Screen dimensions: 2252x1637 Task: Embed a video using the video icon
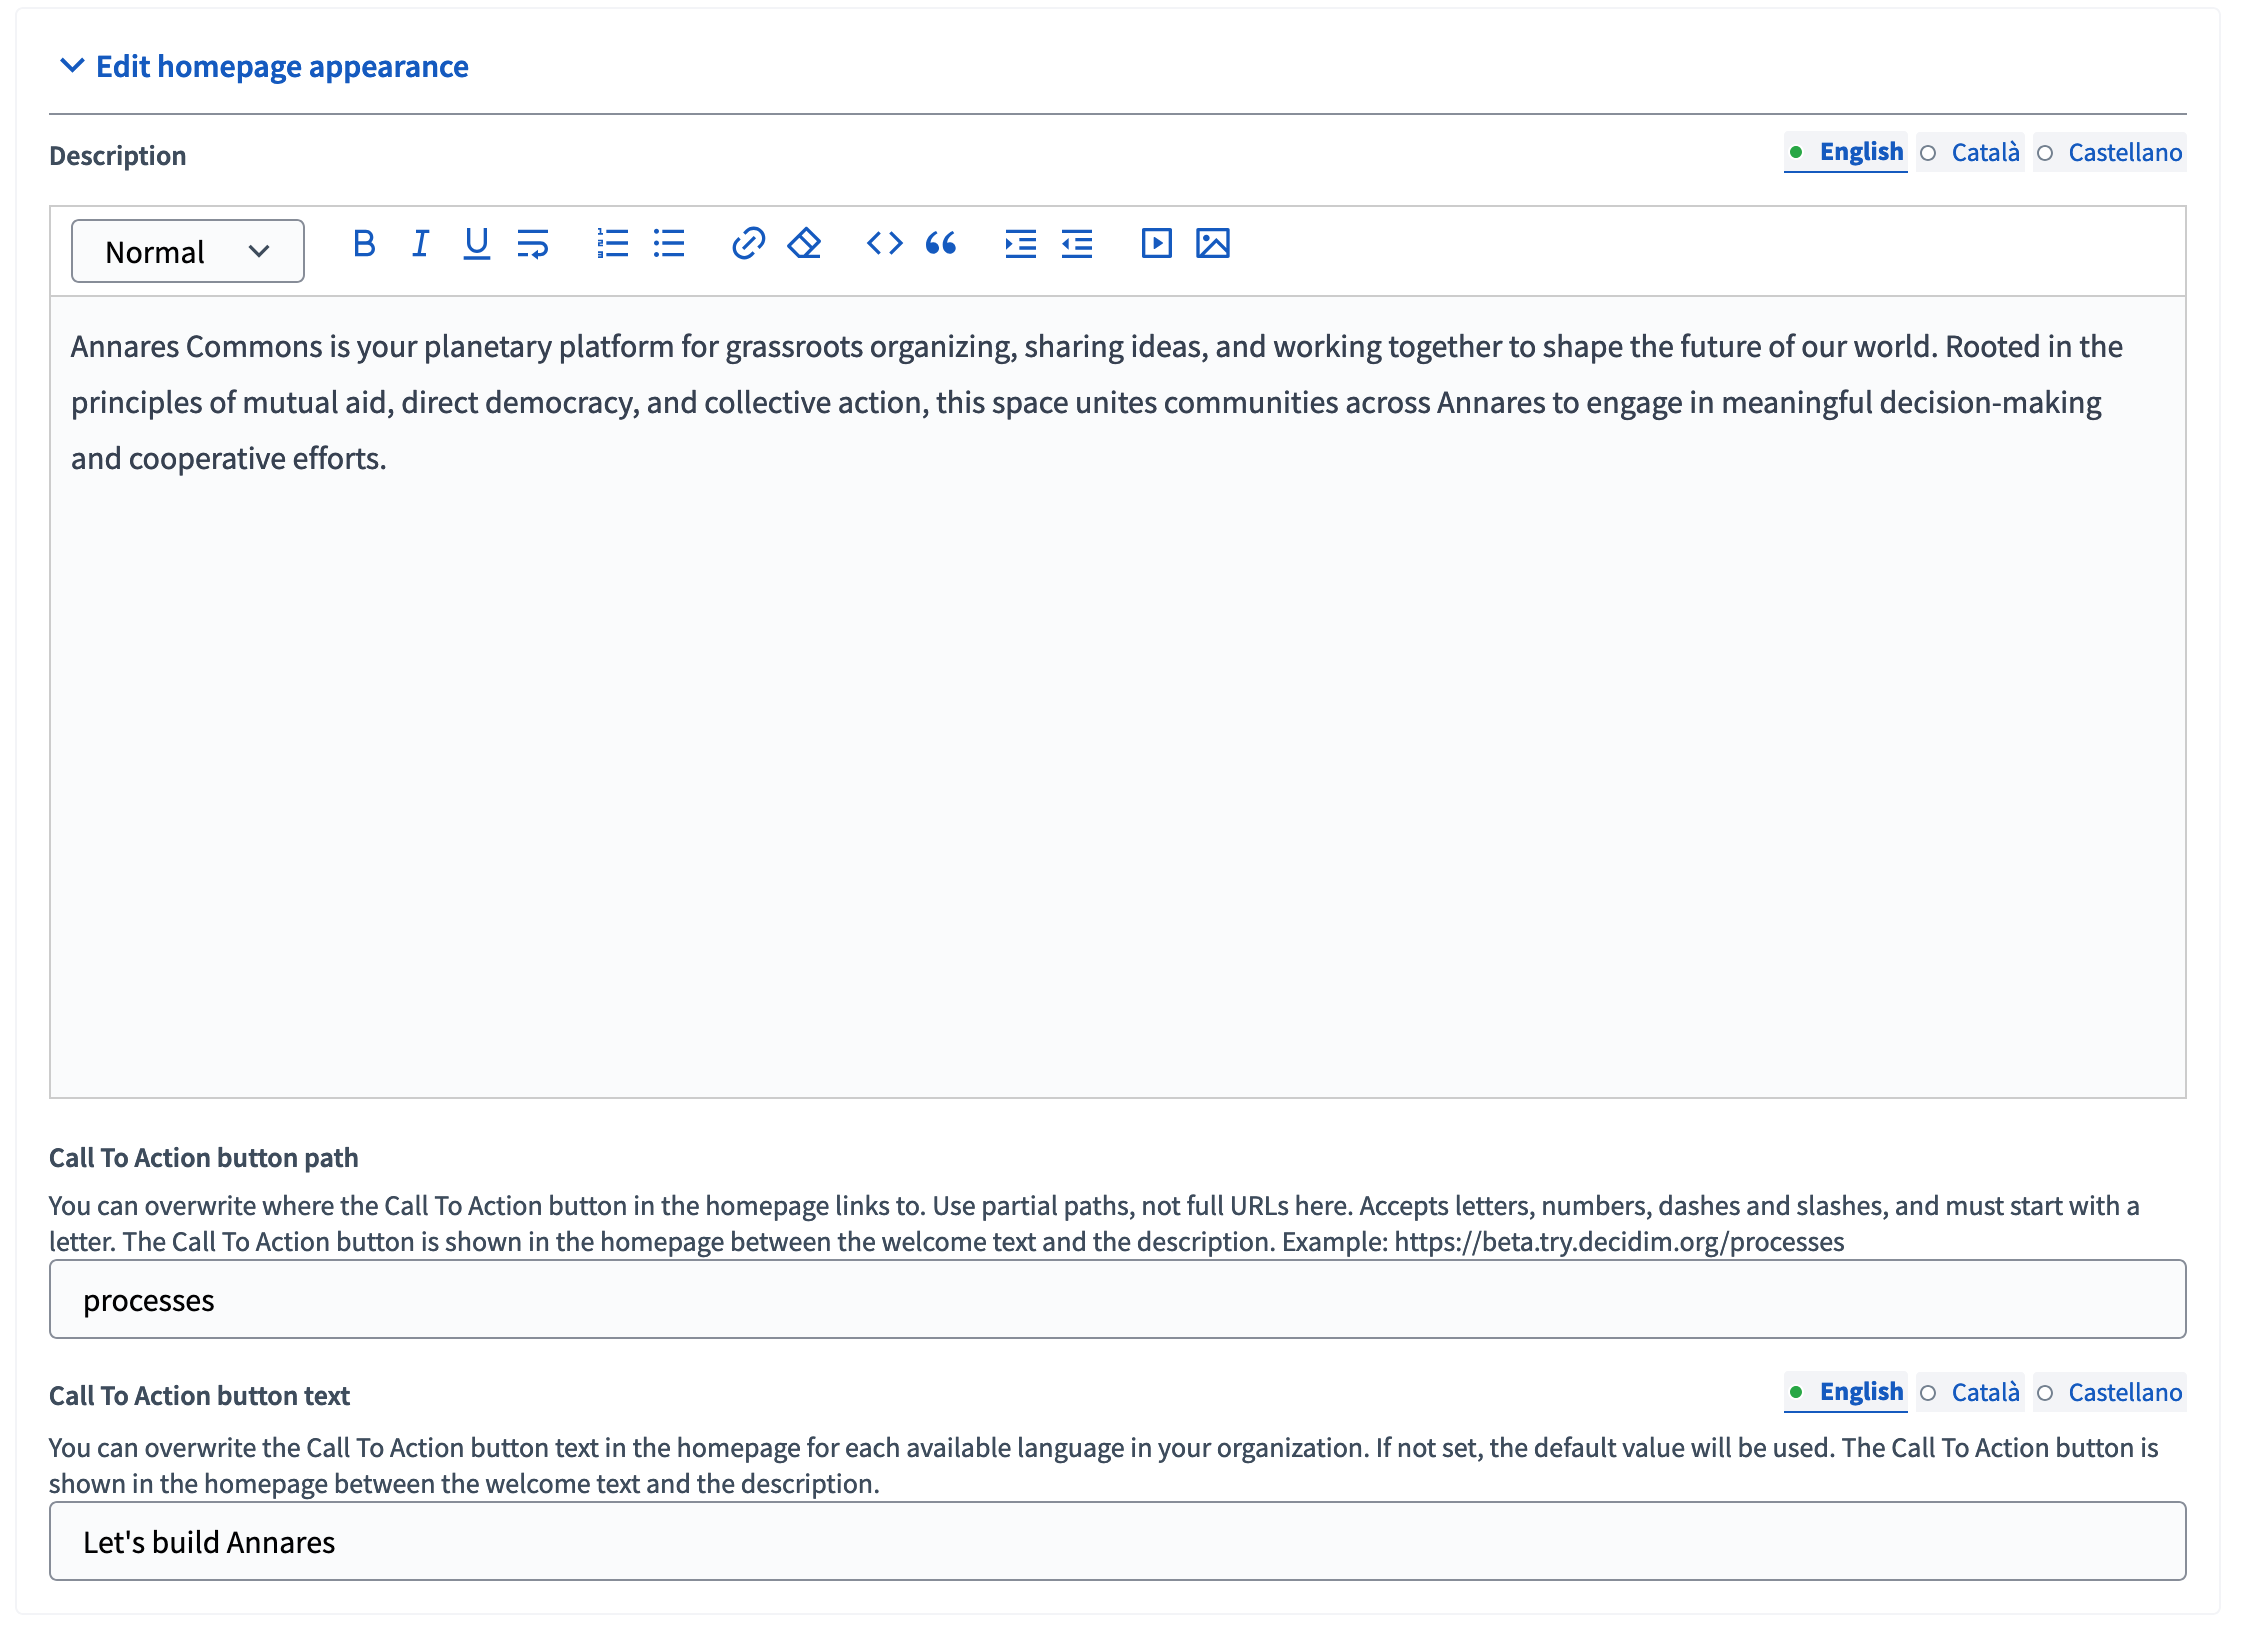[1156, 243]
